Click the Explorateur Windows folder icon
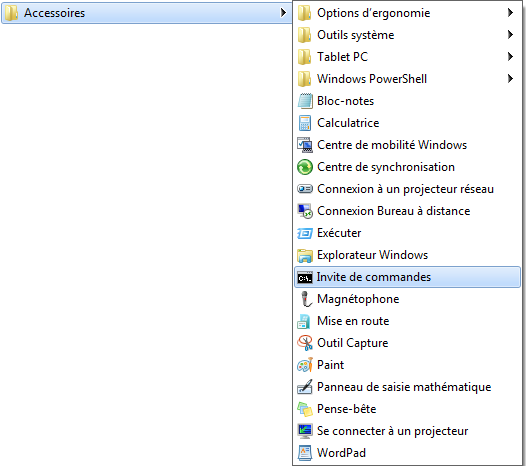This screenshot has height=466, width=526. pos(305,255)
